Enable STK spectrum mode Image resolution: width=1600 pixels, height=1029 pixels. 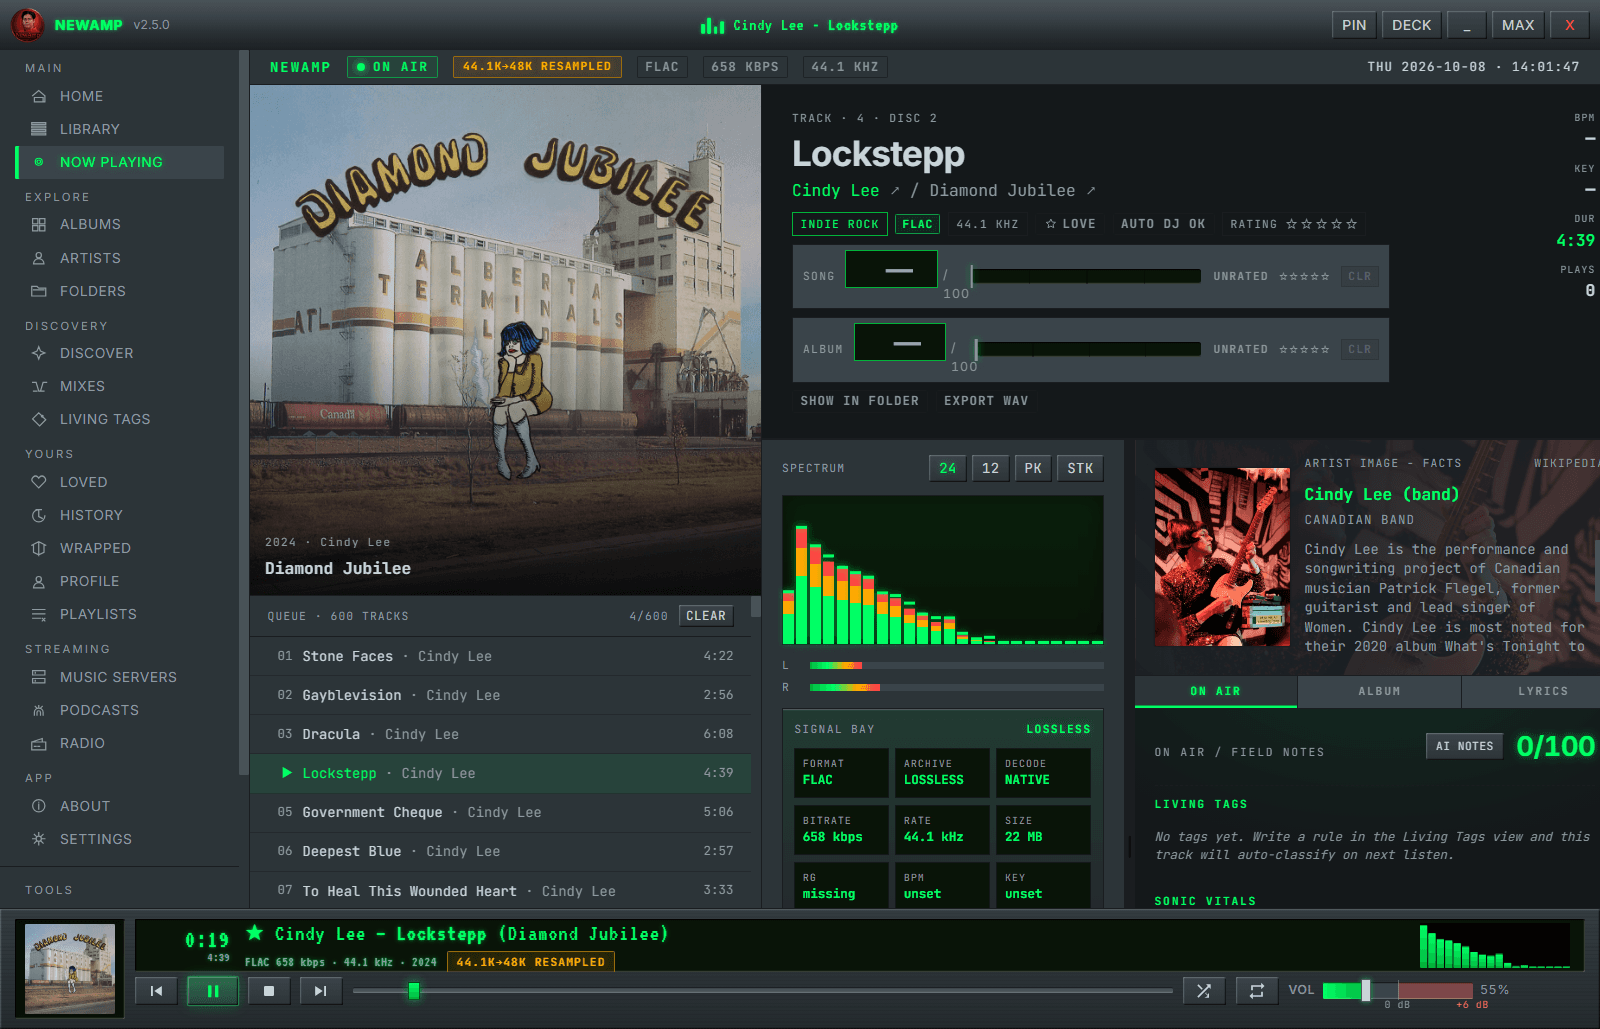(1080, 468)
